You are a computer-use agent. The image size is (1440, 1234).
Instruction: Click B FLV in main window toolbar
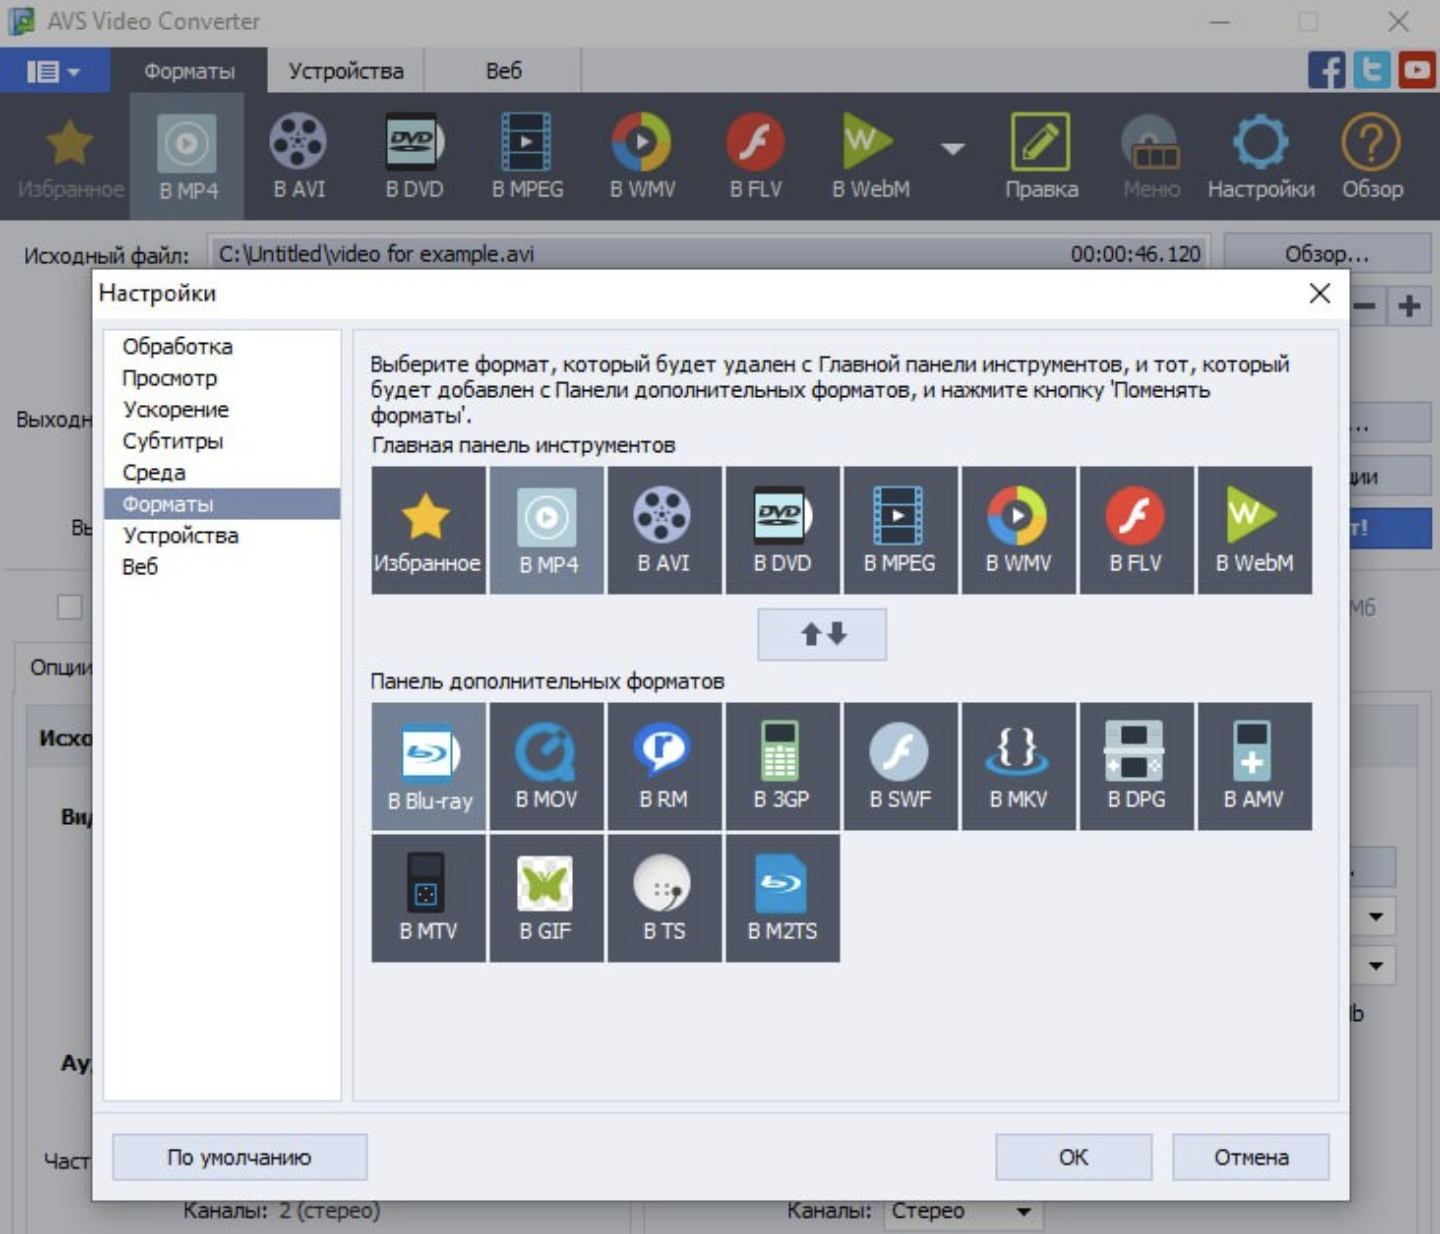(756, 157)
